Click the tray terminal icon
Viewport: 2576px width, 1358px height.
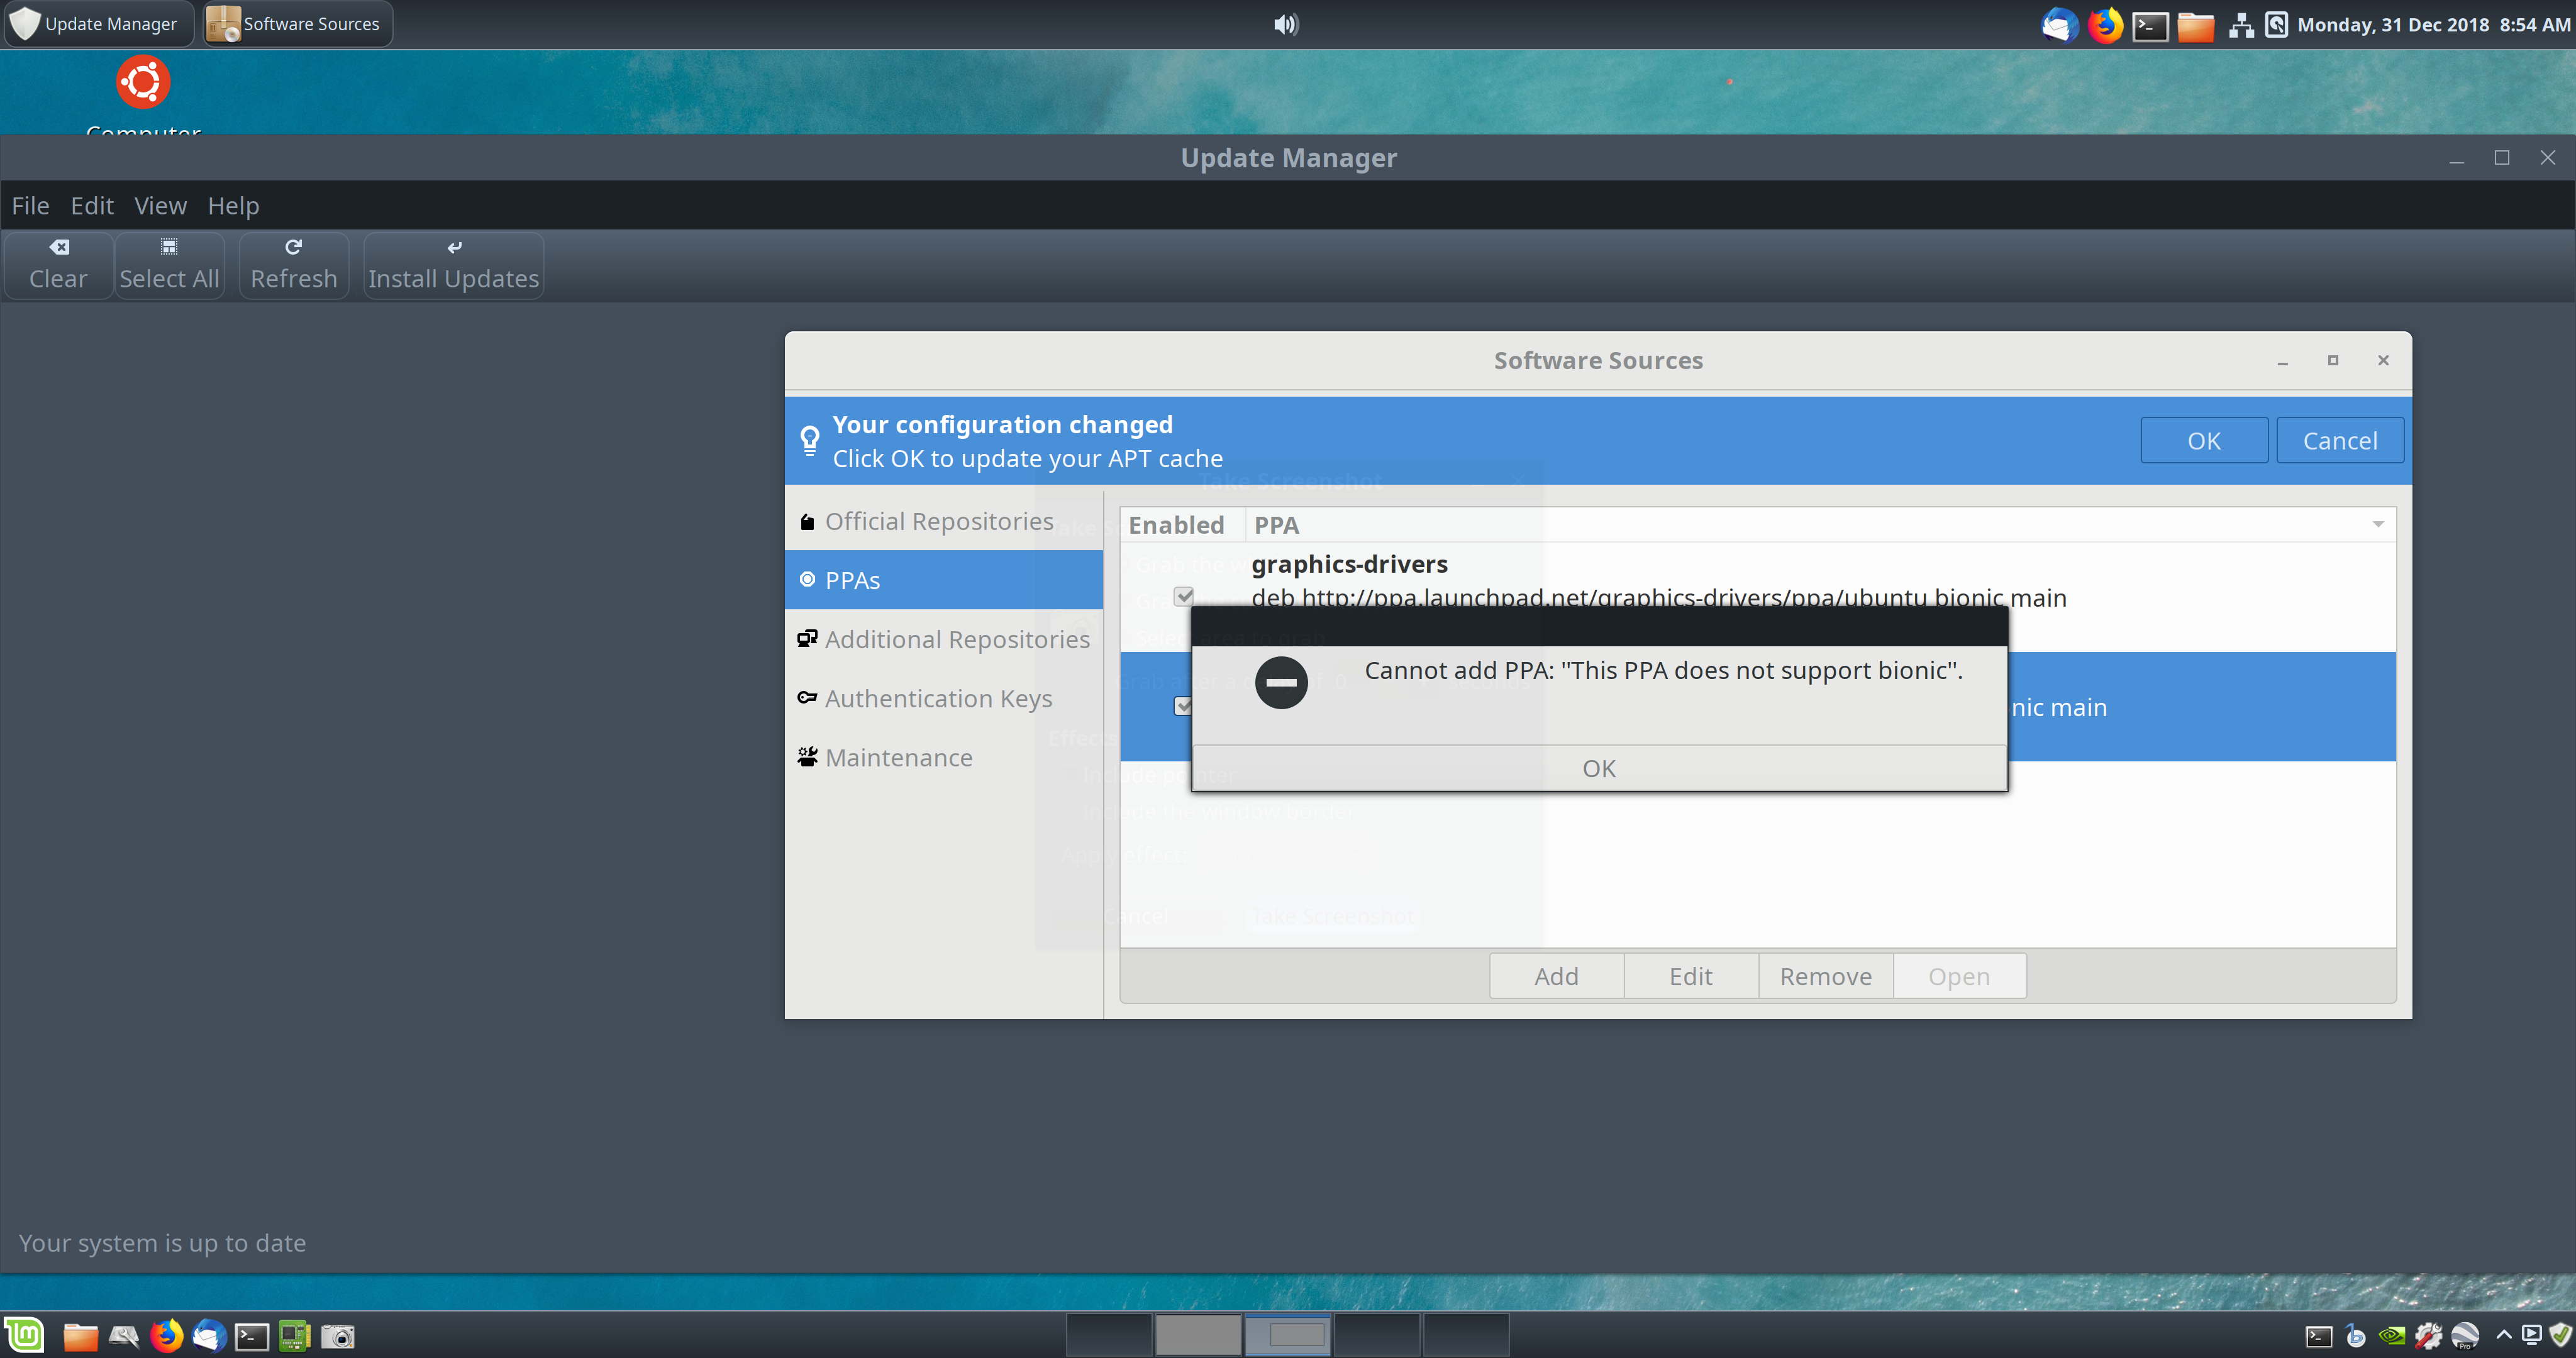point(2319,1336)
